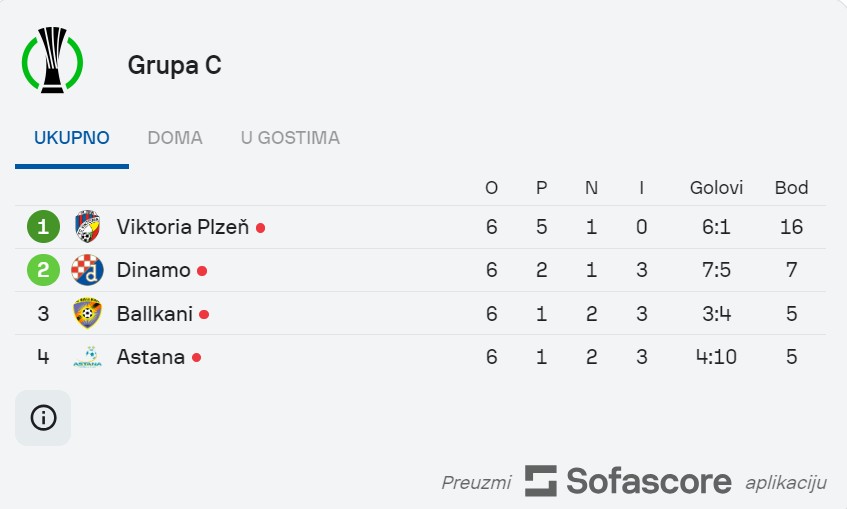847x509 pixels.
Task: Click the Sofascore logo icon
Action: [541, 481]
